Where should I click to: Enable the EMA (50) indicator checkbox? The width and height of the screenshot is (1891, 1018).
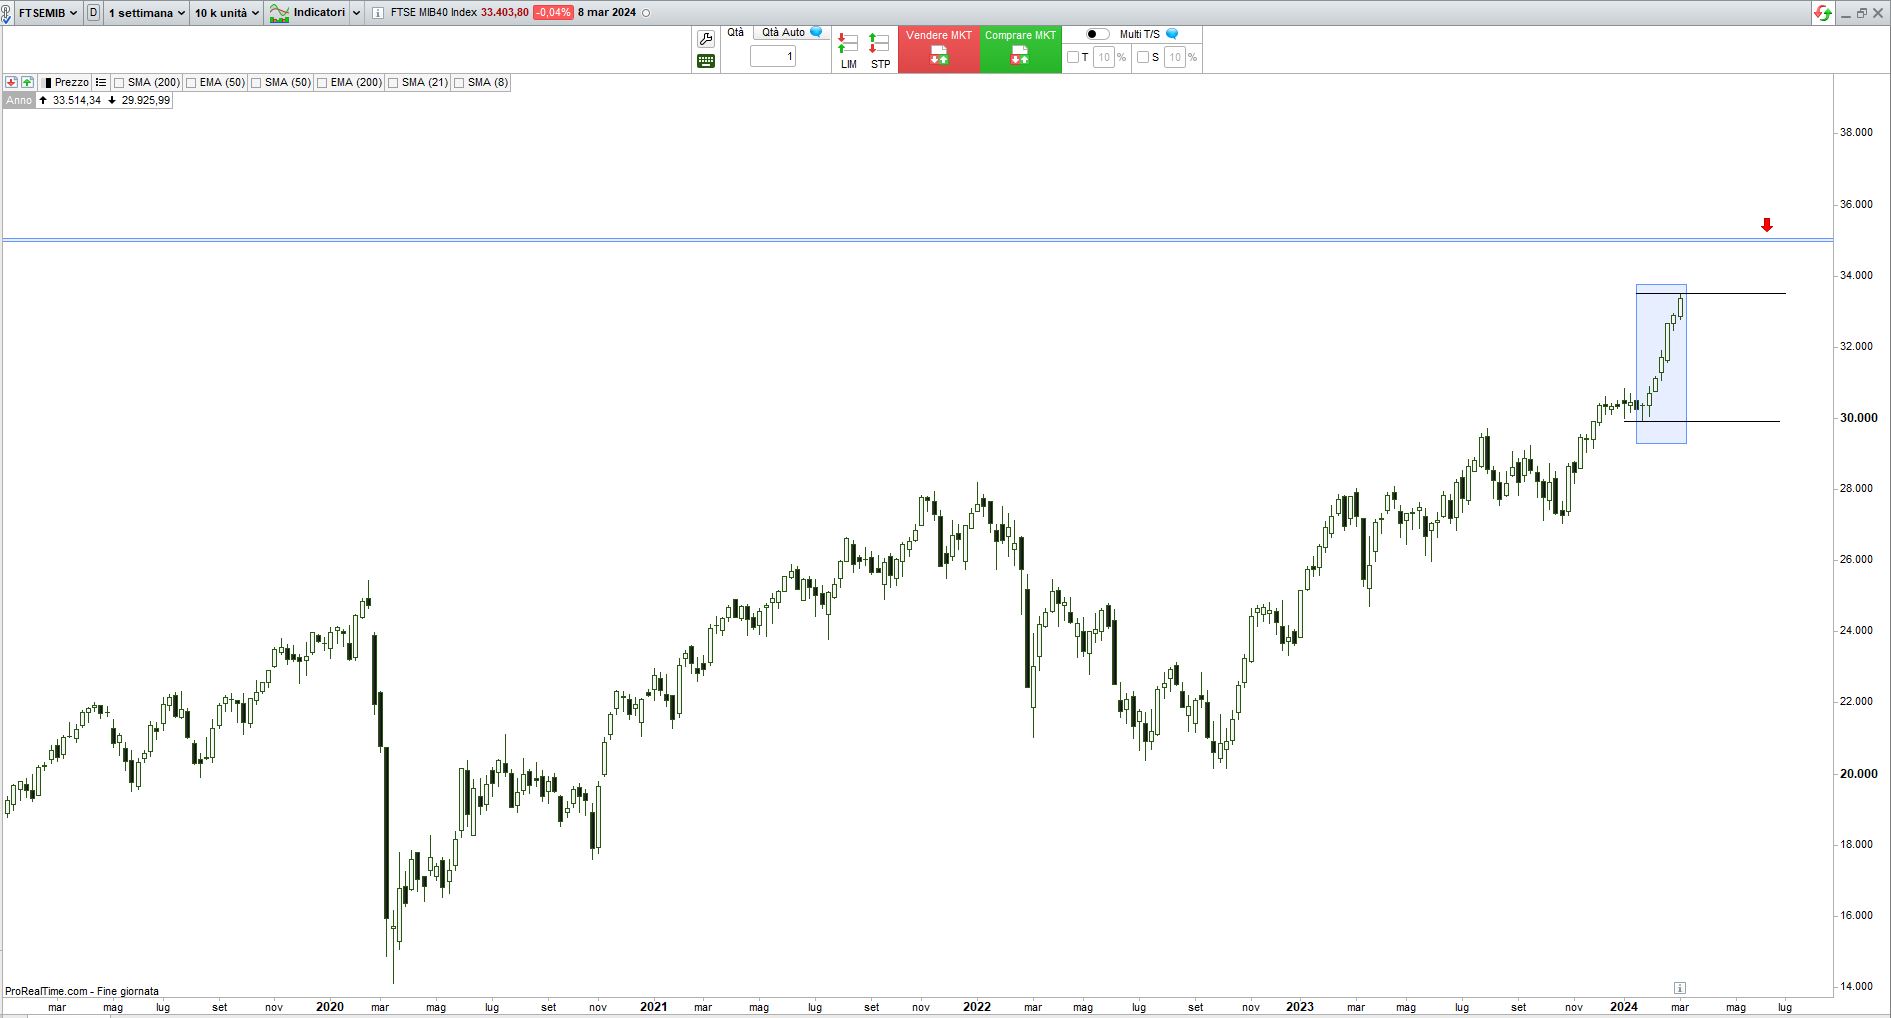coord(191,83)
